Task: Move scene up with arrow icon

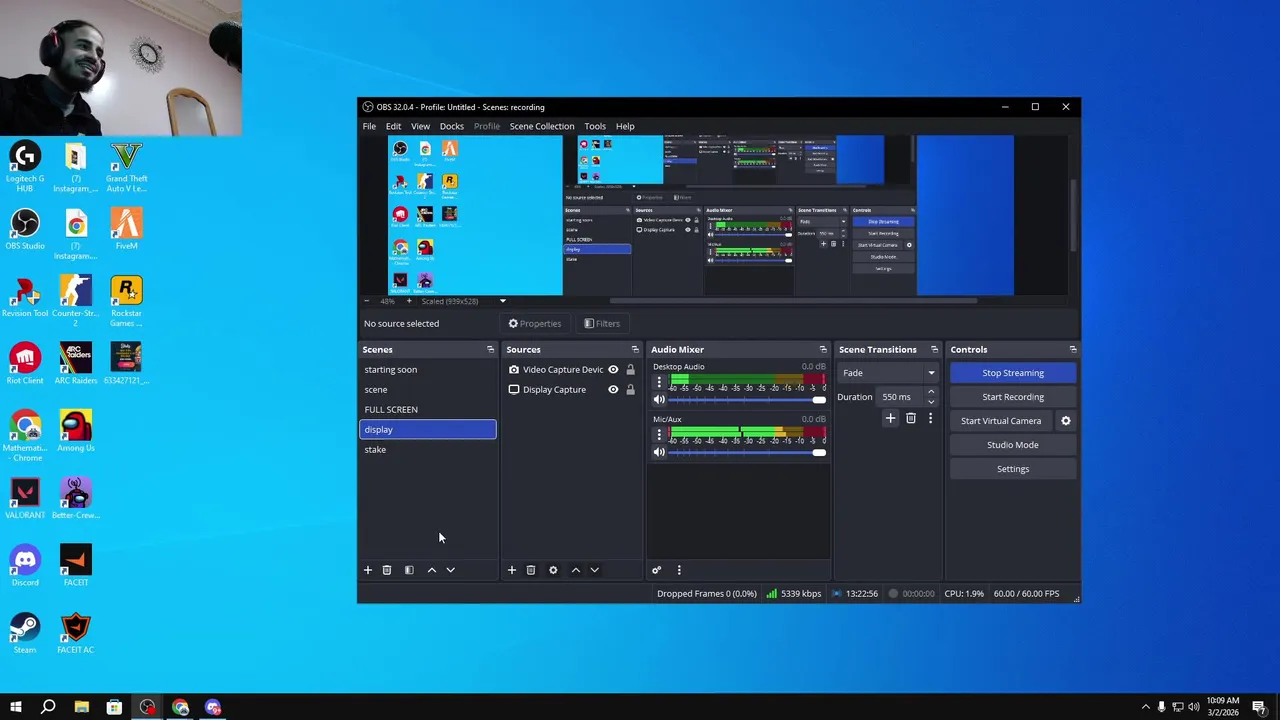Action: pos(432,570)
